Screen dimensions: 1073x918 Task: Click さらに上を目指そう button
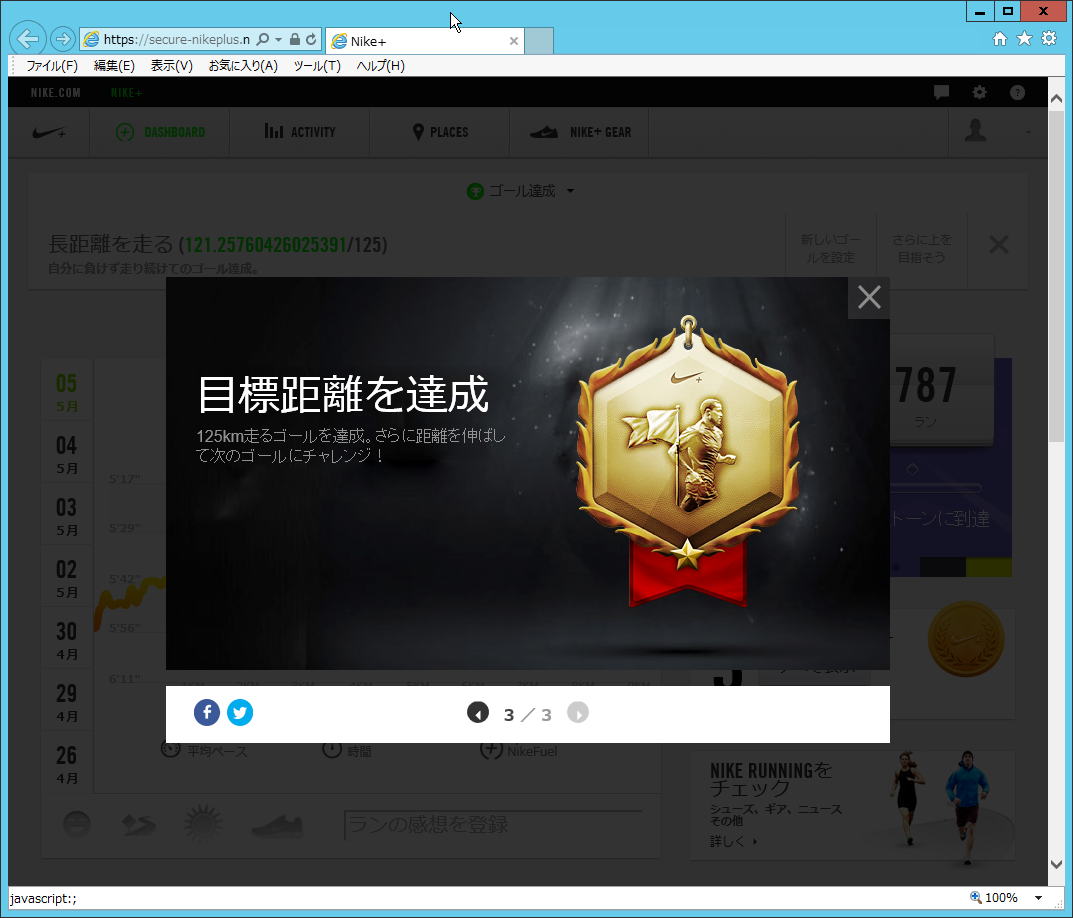pos(921,248)
